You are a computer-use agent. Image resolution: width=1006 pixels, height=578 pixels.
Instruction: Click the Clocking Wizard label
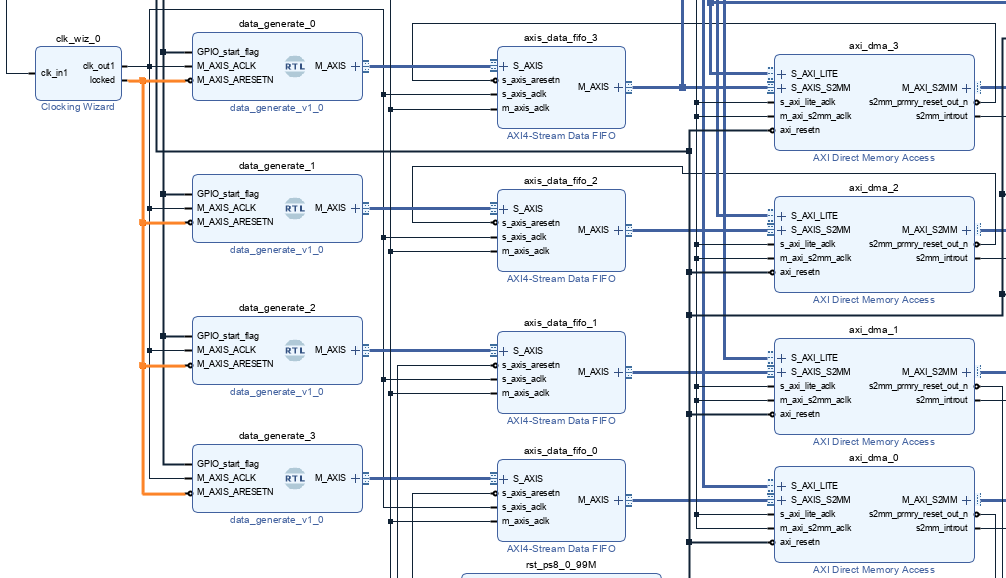tap(78, 107)
